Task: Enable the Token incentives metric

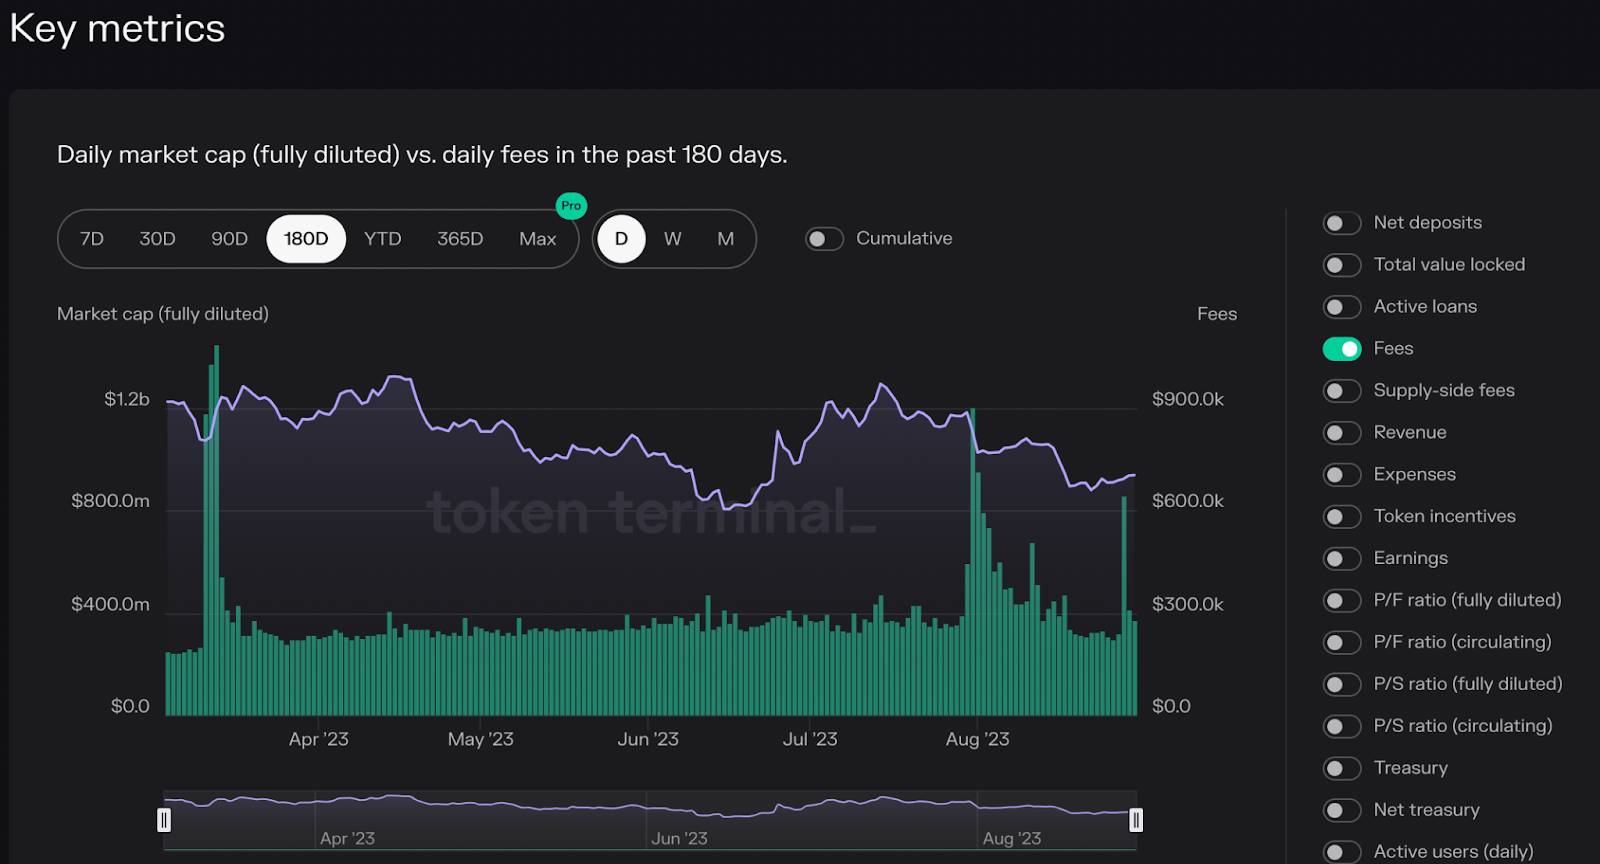Action: tap(1342, 517)
